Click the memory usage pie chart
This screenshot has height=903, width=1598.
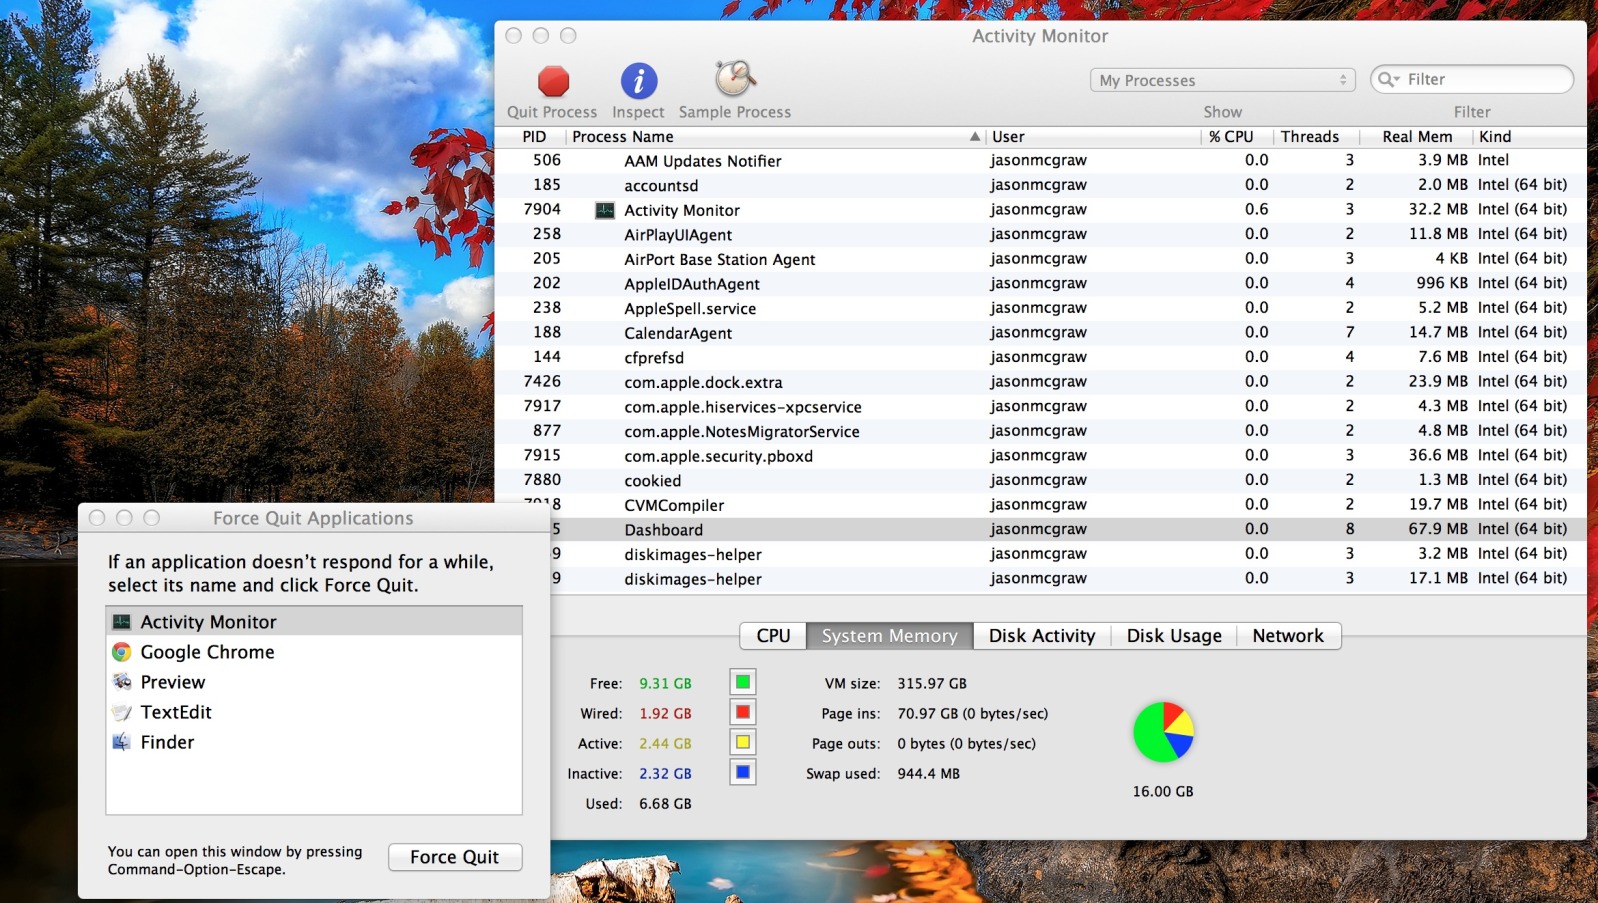pyautogui.click(x=1163, y=732)
